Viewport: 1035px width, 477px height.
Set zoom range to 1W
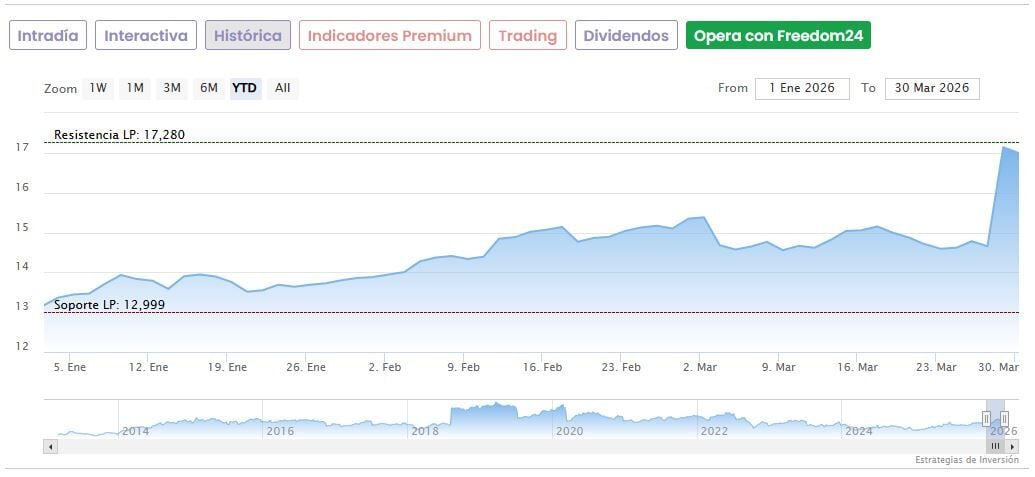point(98,88)
